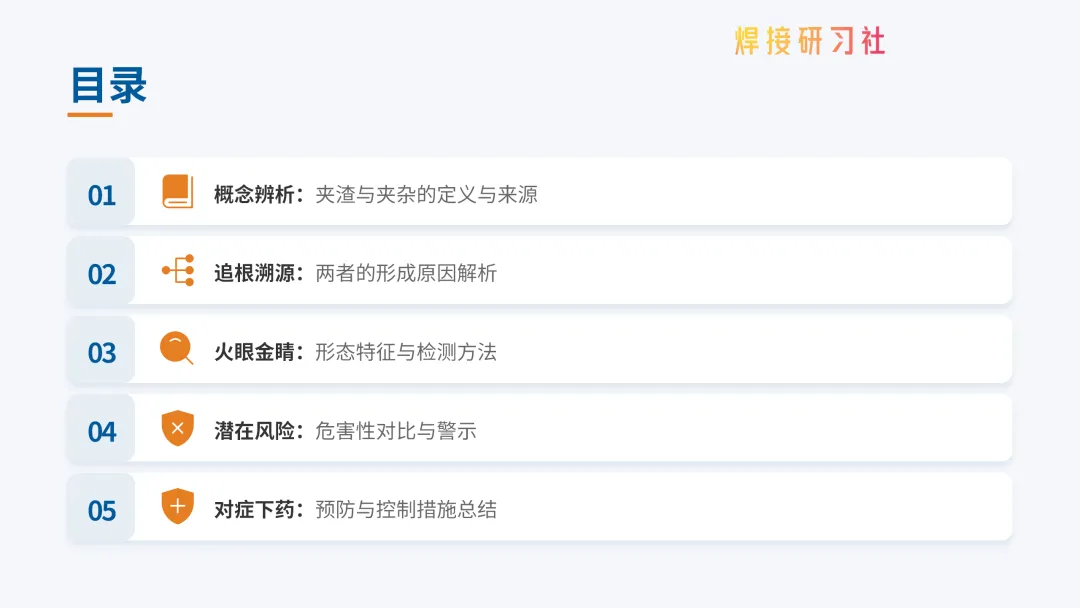Click the shield icon with plus
This screenshot has width=1080, height=608.
coord(178,507)
